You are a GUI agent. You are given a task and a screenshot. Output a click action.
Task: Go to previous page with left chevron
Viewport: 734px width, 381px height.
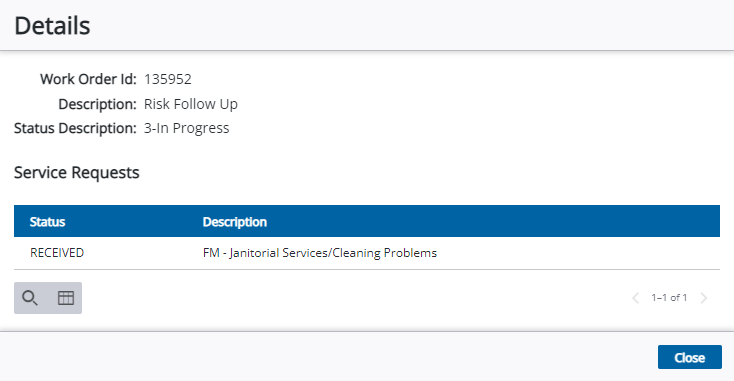click(635, 298)
